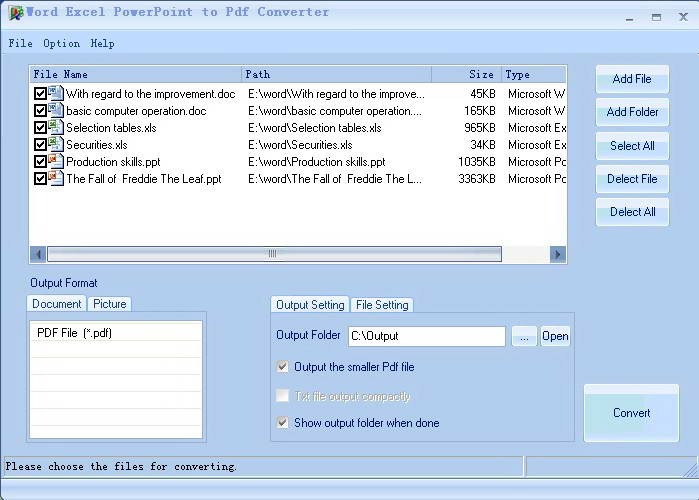Viewport: 699px width, 500px height.
Task: Click the Word icon beside basic computer operation.doc
Action: point(56,110)
